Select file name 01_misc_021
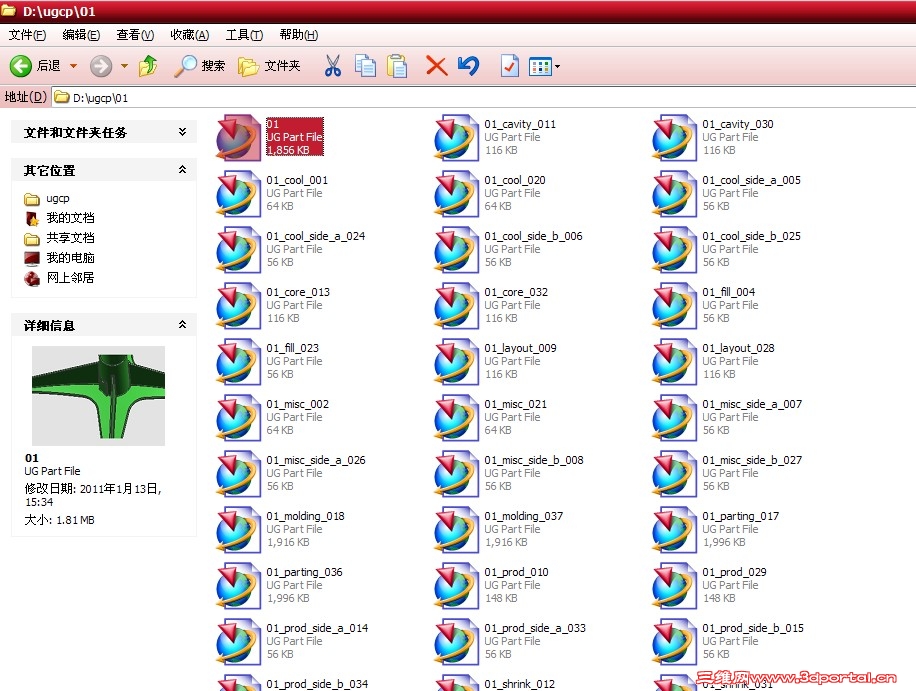Image resolution: width=916 pixels, height=691 pixels. click(515, 404)
